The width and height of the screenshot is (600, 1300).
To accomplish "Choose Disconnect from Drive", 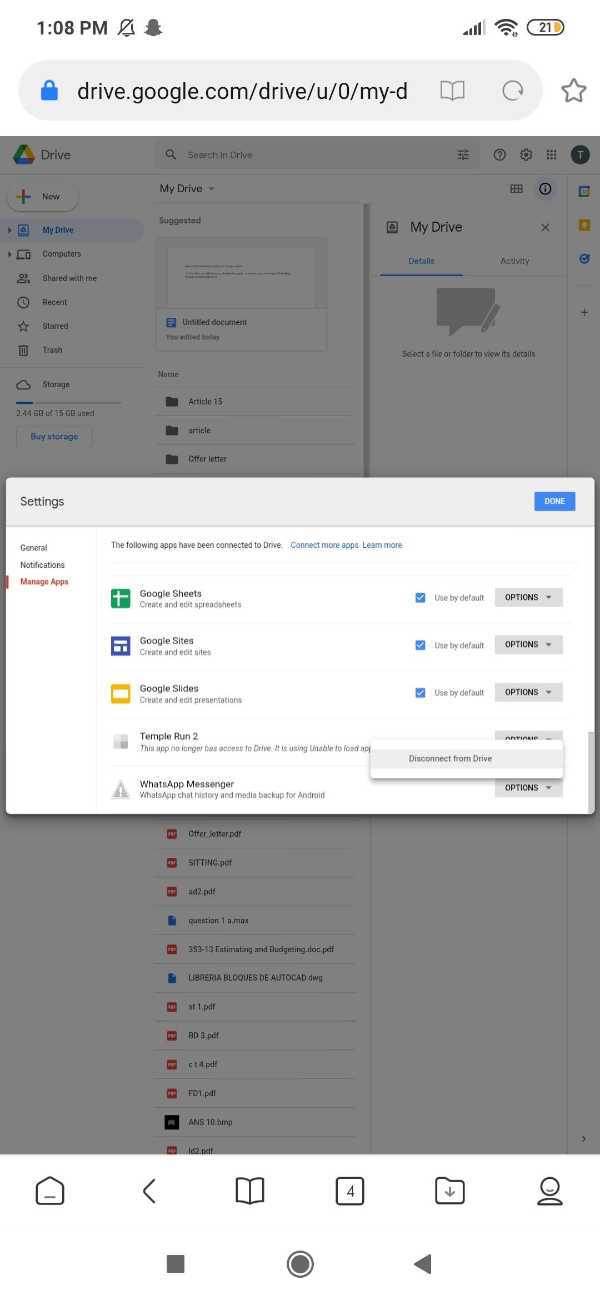I will [467, 759].
